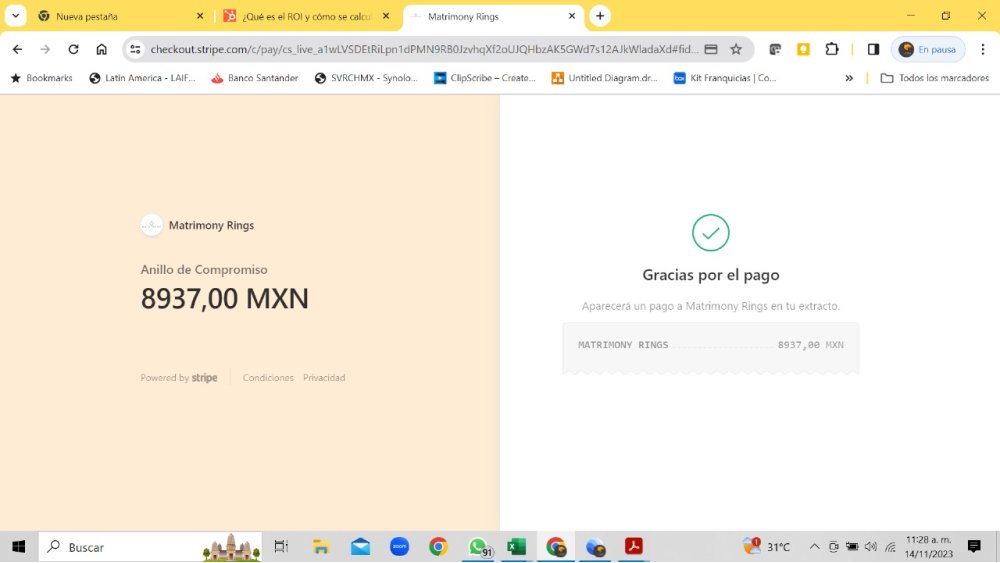
Task: Open the Windows Start menu
Action: click(18, 546)
